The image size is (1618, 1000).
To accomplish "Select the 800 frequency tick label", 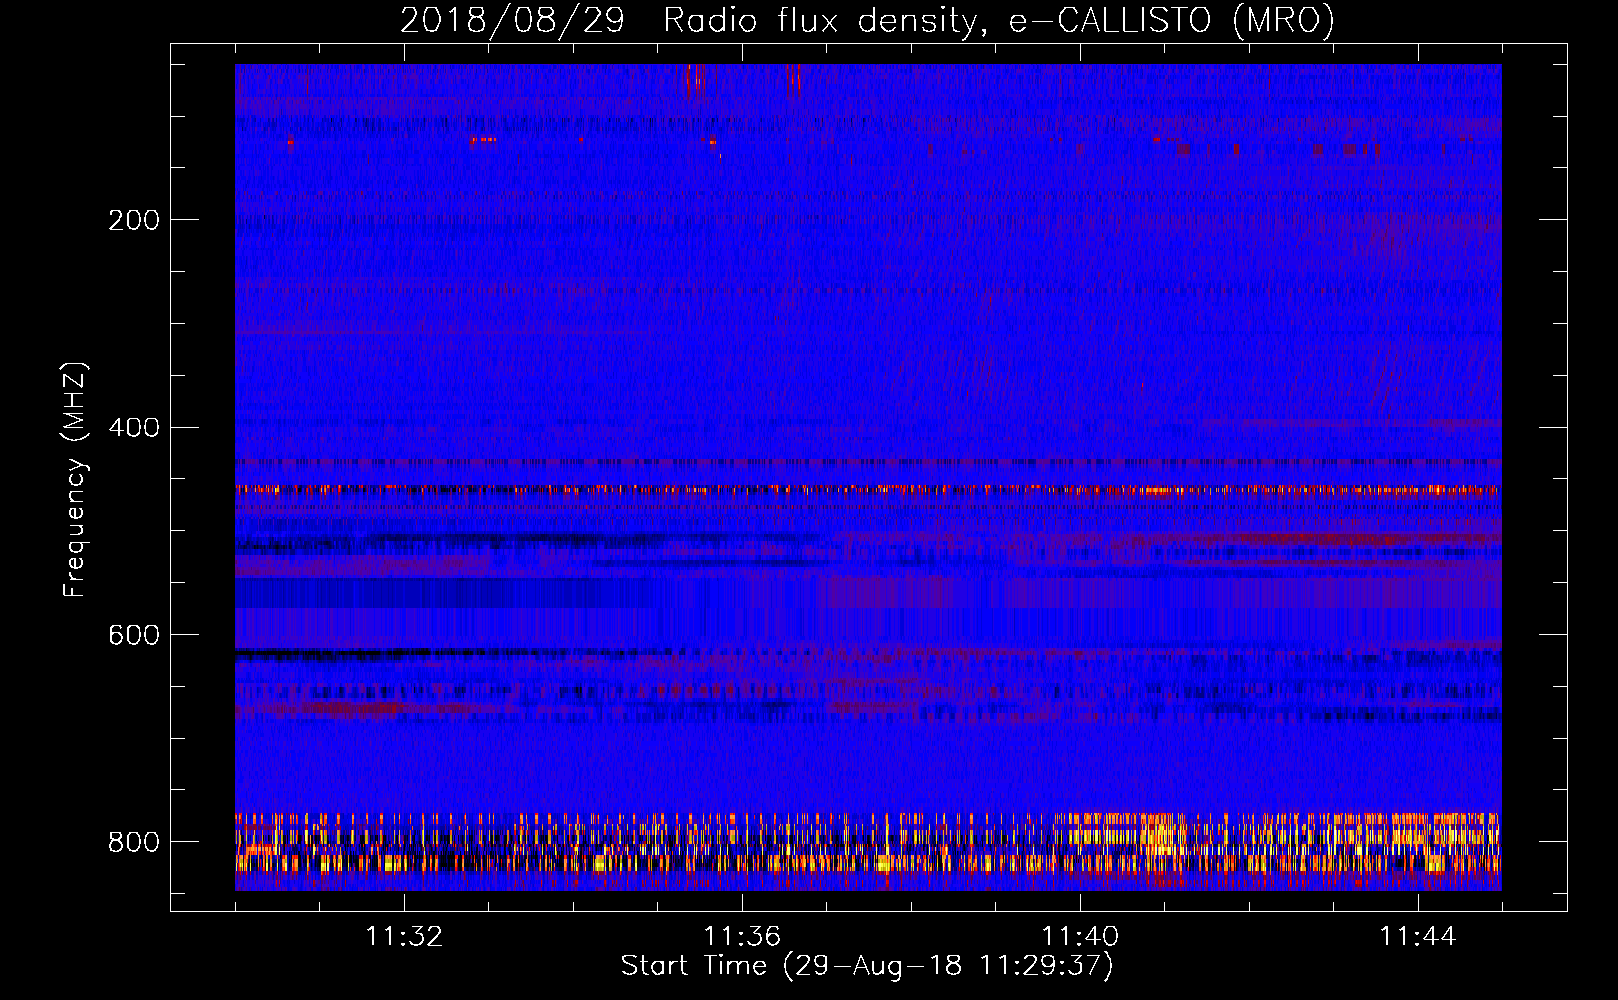I will (134, 842).
